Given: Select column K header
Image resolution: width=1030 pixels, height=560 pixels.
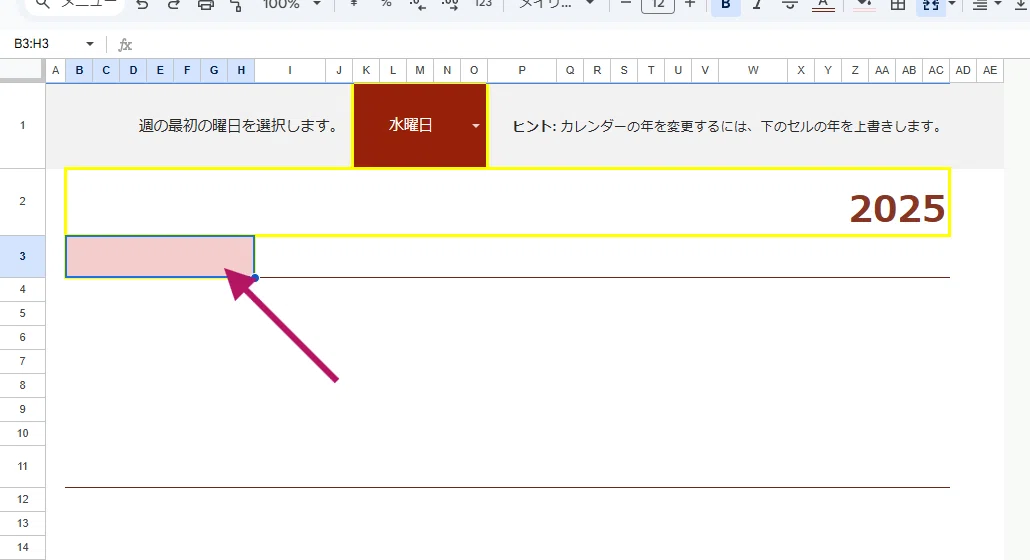Looking at the screenshot, I should (x=366, y=70).
